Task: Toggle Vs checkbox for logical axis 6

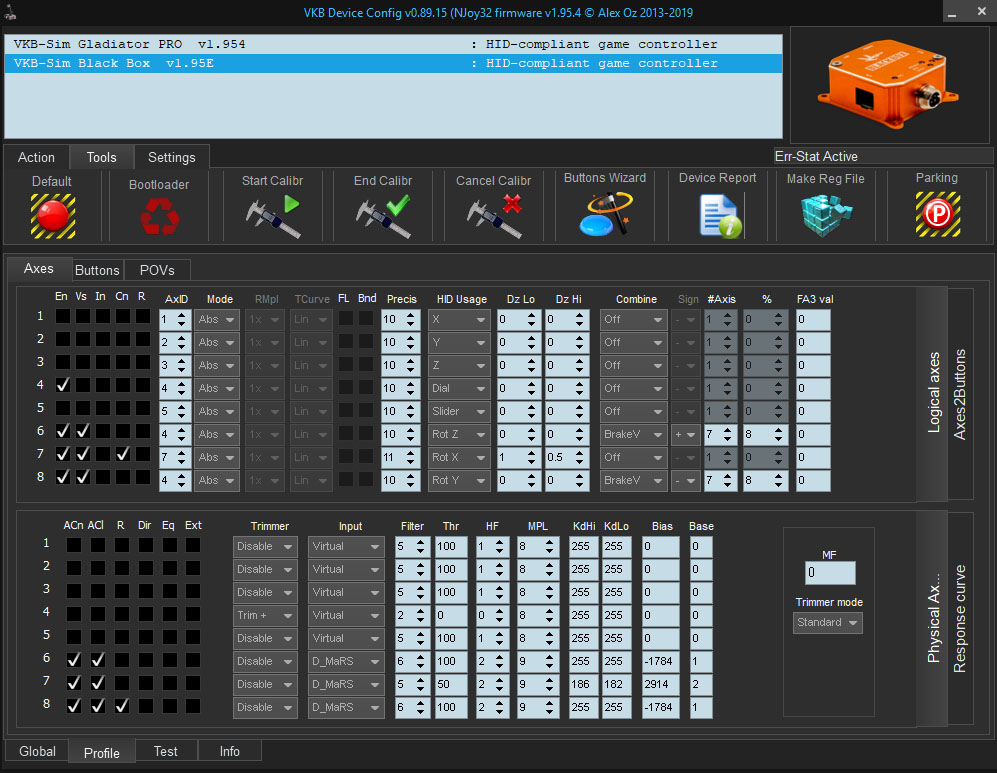Action: pos(83,431)
